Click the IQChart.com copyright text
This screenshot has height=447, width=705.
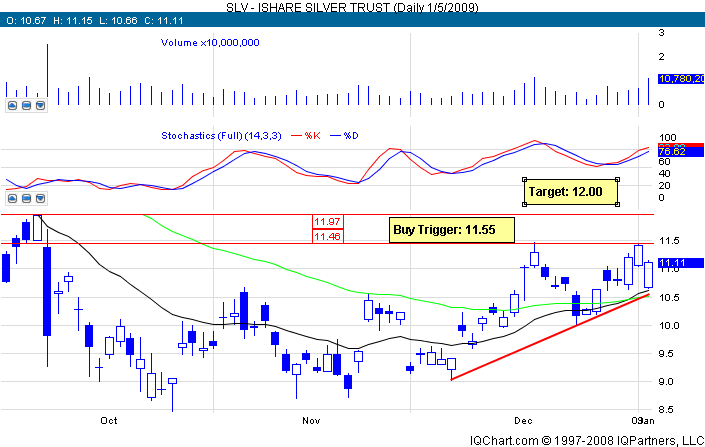coord(587,441)
